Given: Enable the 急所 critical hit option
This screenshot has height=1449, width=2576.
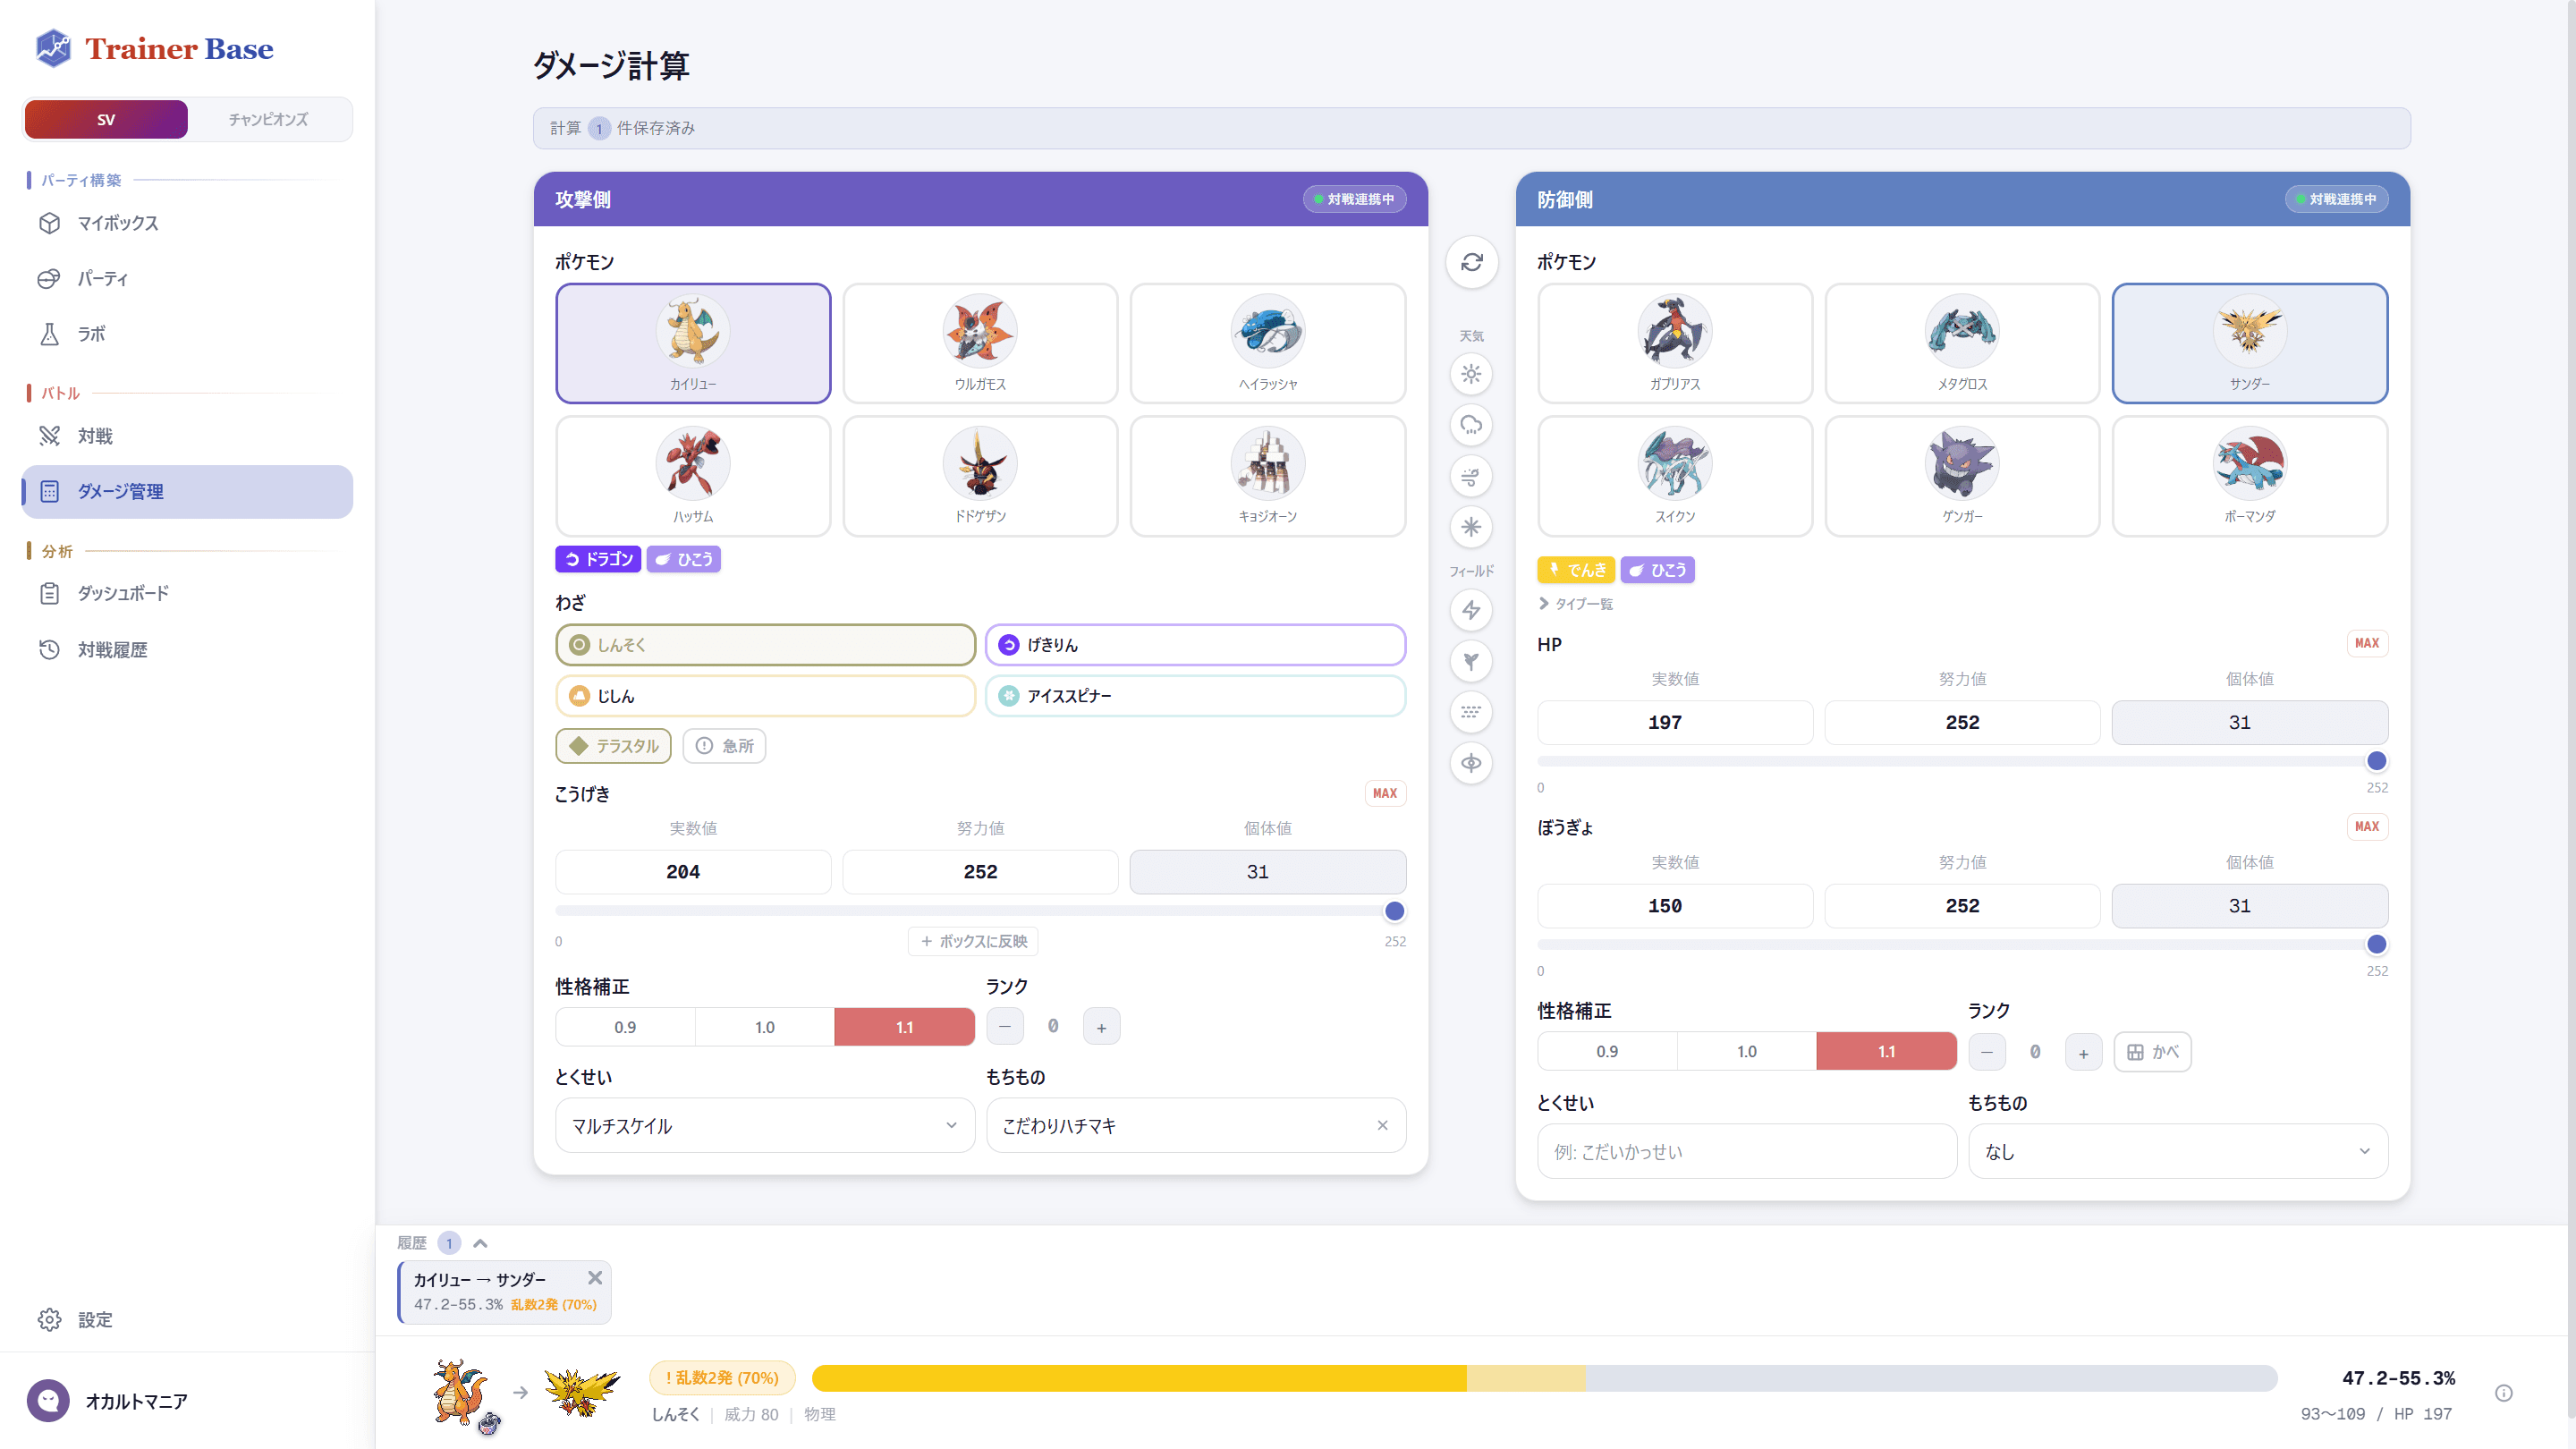Looking at the screenshot, I should coord(724,746).
